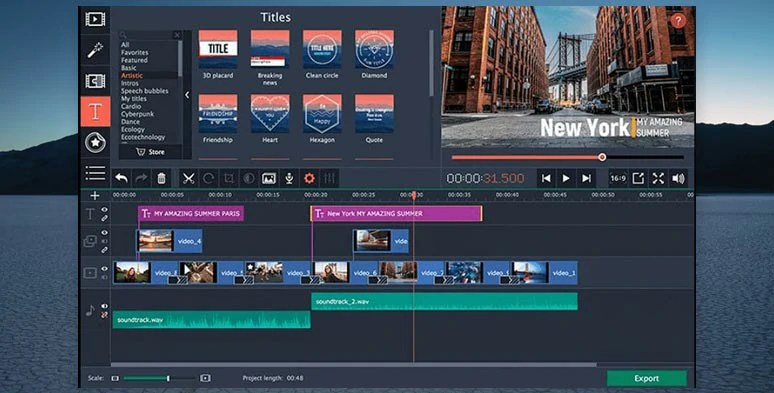Select the Speech bubbles category
This screenshot has width=774, height=393.
(145, 91)
